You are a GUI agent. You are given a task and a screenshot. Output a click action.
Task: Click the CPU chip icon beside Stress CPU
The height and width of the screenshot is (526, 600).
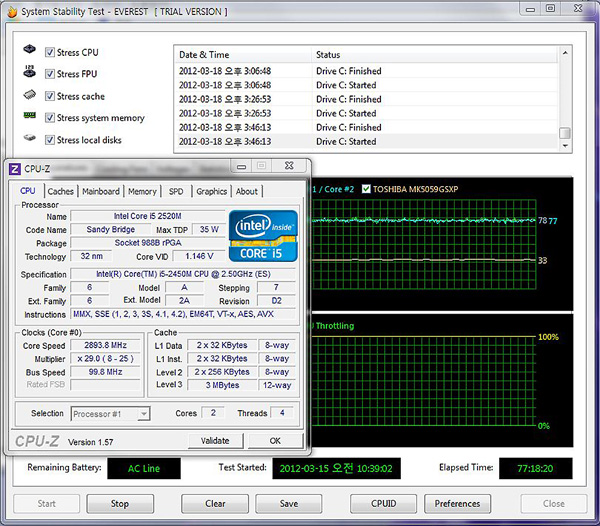pyautogui.click(x=29, y=49)
